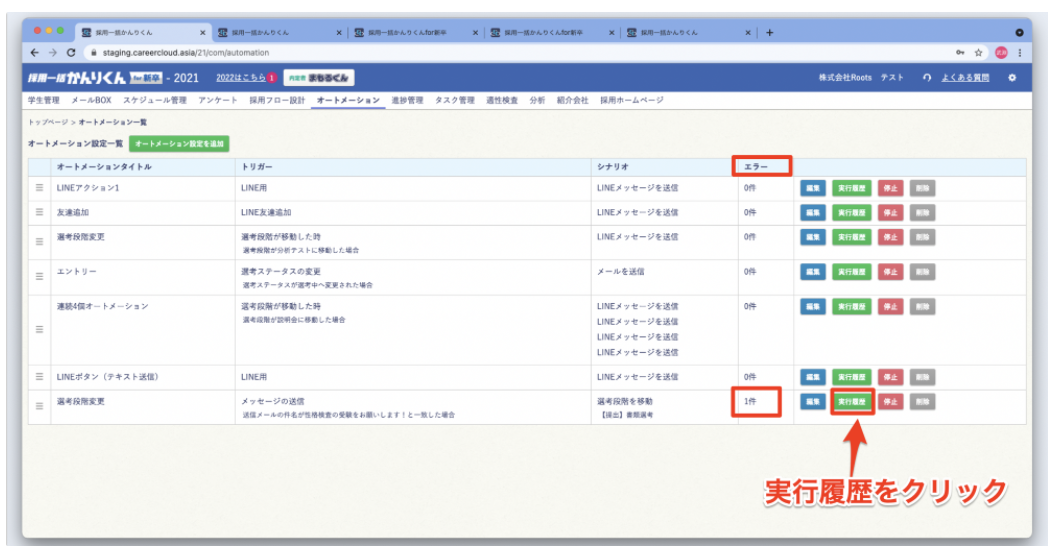Screen dimensions: 1048x552
Task: Click drag handle for エントリー row
Action: [40, 276]
